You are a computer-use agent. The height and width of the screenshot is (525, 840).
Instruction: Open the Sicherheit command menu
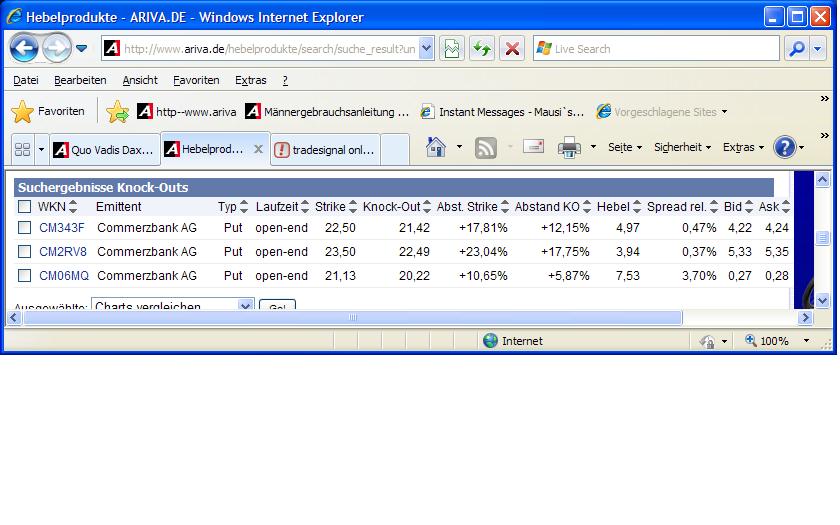tap(682, 147)
